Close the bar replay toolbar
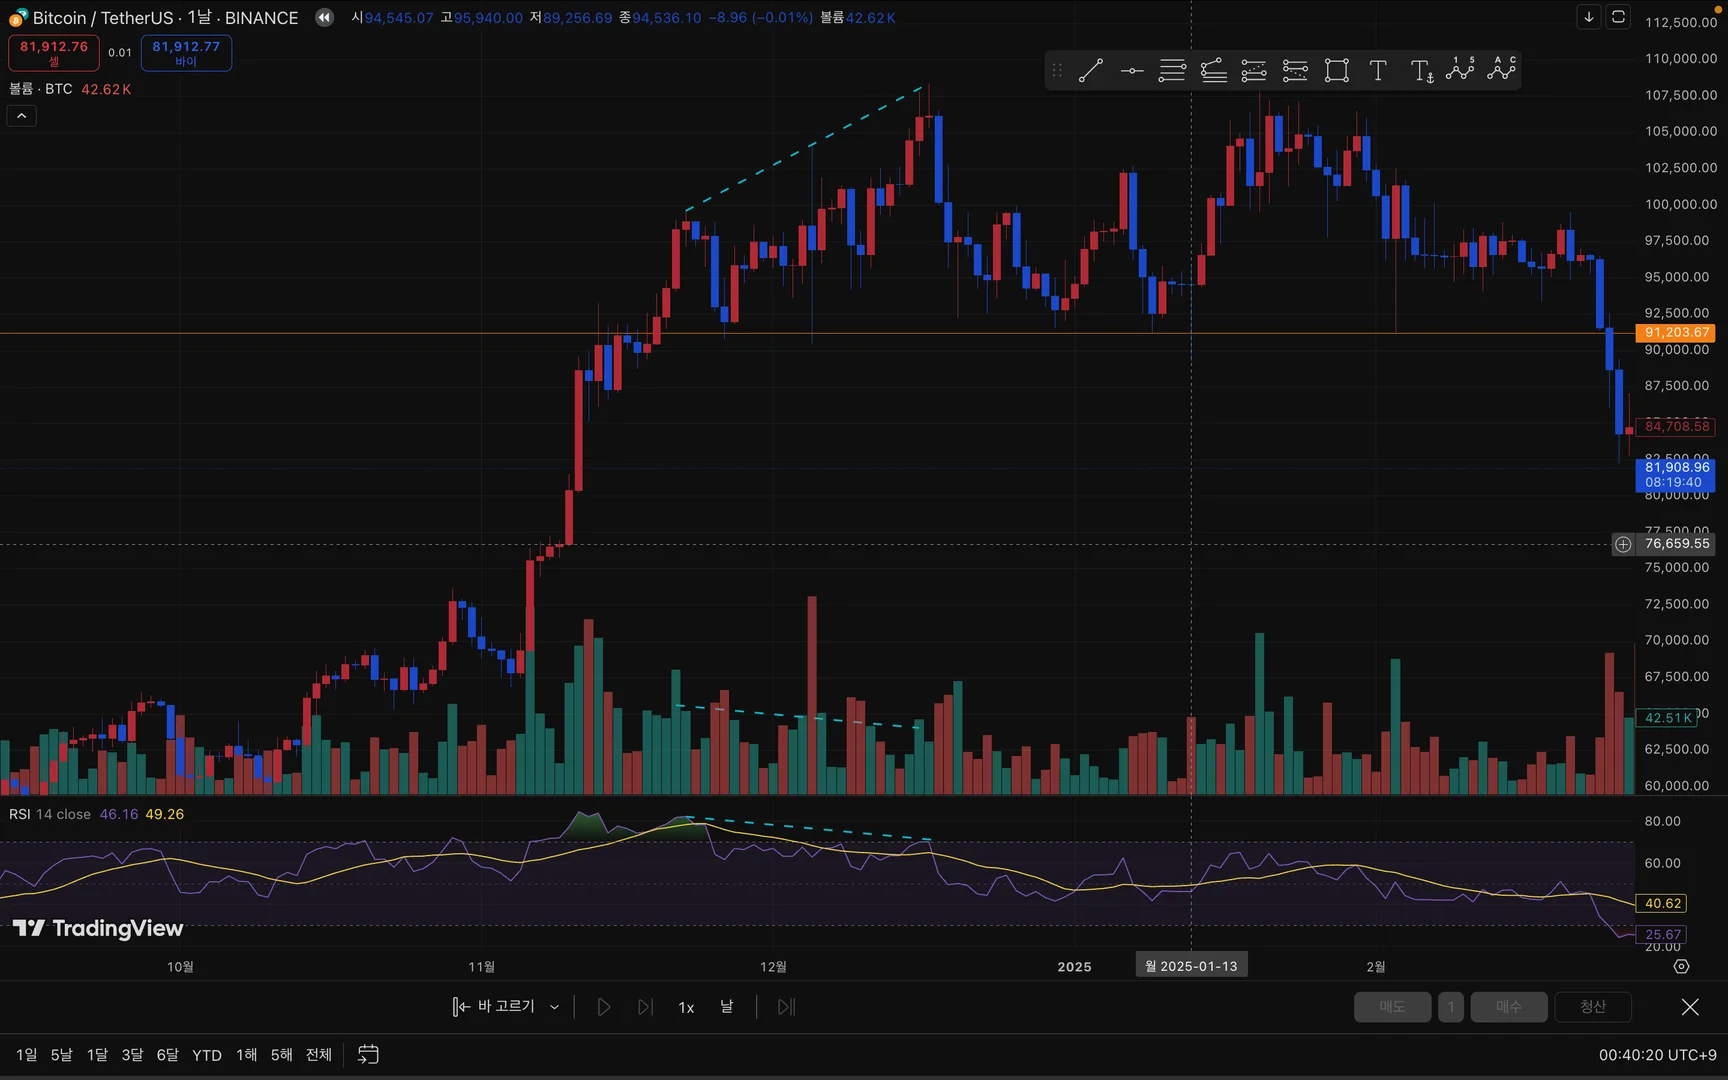This screenshot has width=1728, height=1080. [x=1690, y=1007]
